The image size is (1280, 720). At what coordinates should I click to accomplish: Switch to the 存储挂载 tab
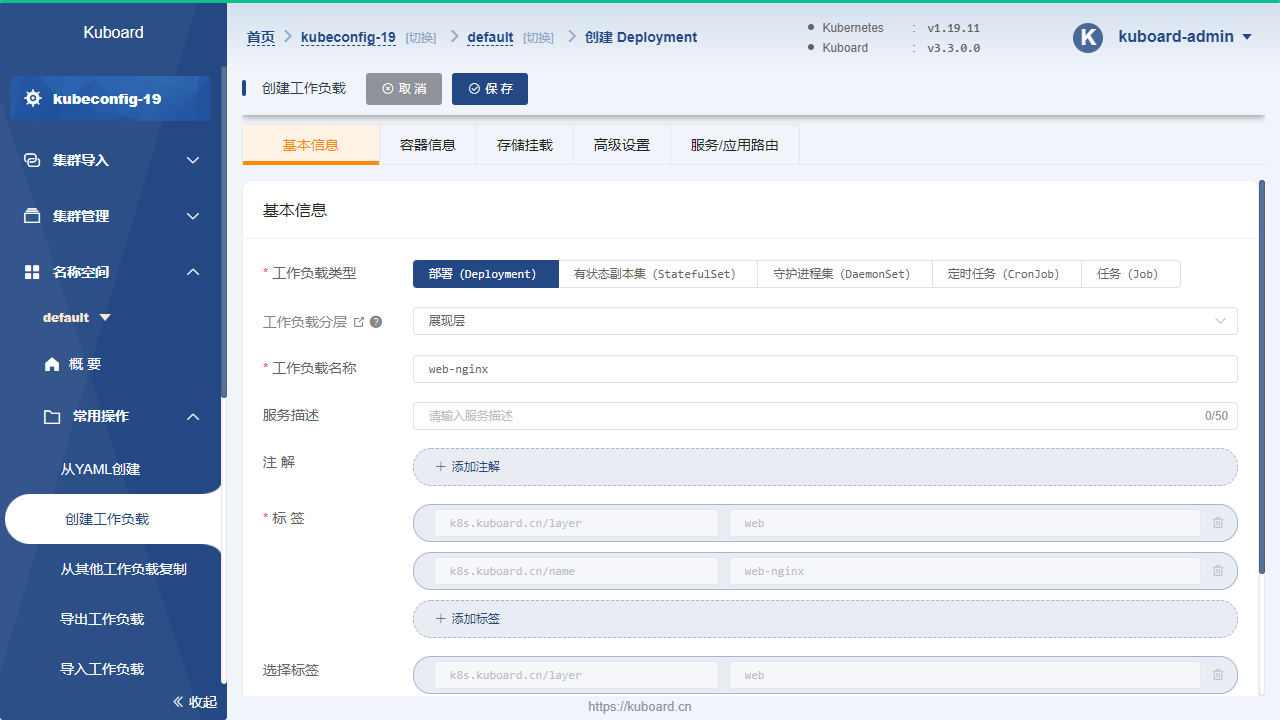525,145
